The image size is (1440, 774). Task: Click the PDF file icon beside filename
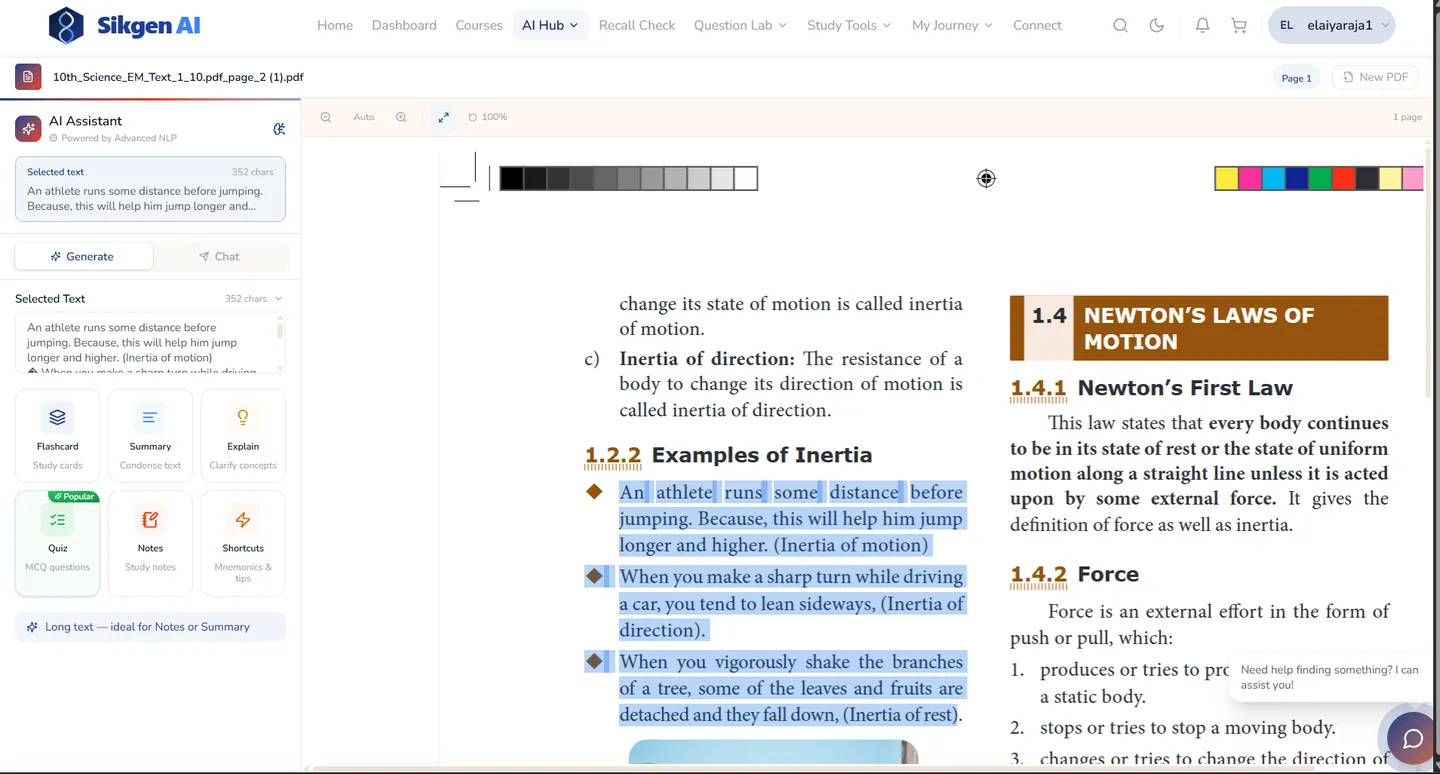(28, 76)
